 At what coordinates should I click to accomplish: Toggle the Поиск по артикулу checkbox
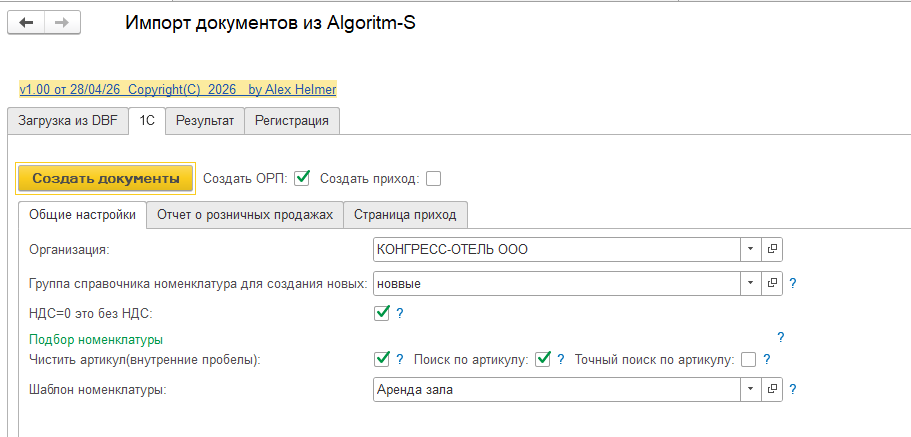point(543,360)
